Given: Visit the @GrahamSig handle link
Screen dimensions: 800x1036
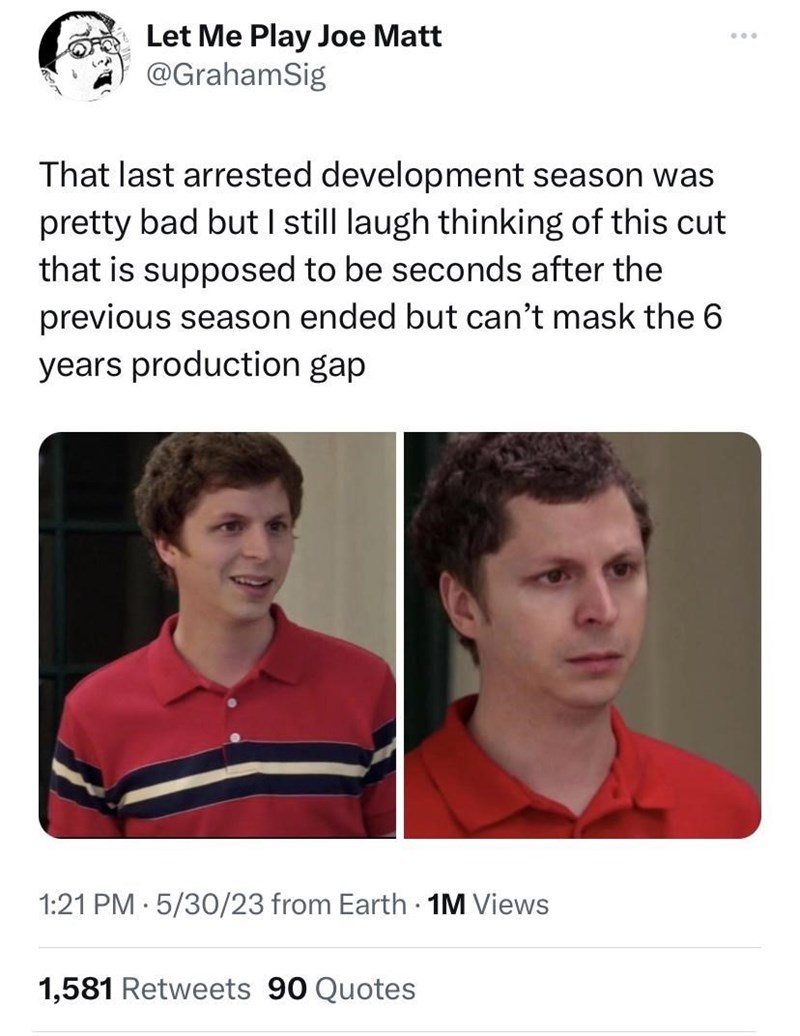Looking at the screenshot, I should tap(236, 77).
